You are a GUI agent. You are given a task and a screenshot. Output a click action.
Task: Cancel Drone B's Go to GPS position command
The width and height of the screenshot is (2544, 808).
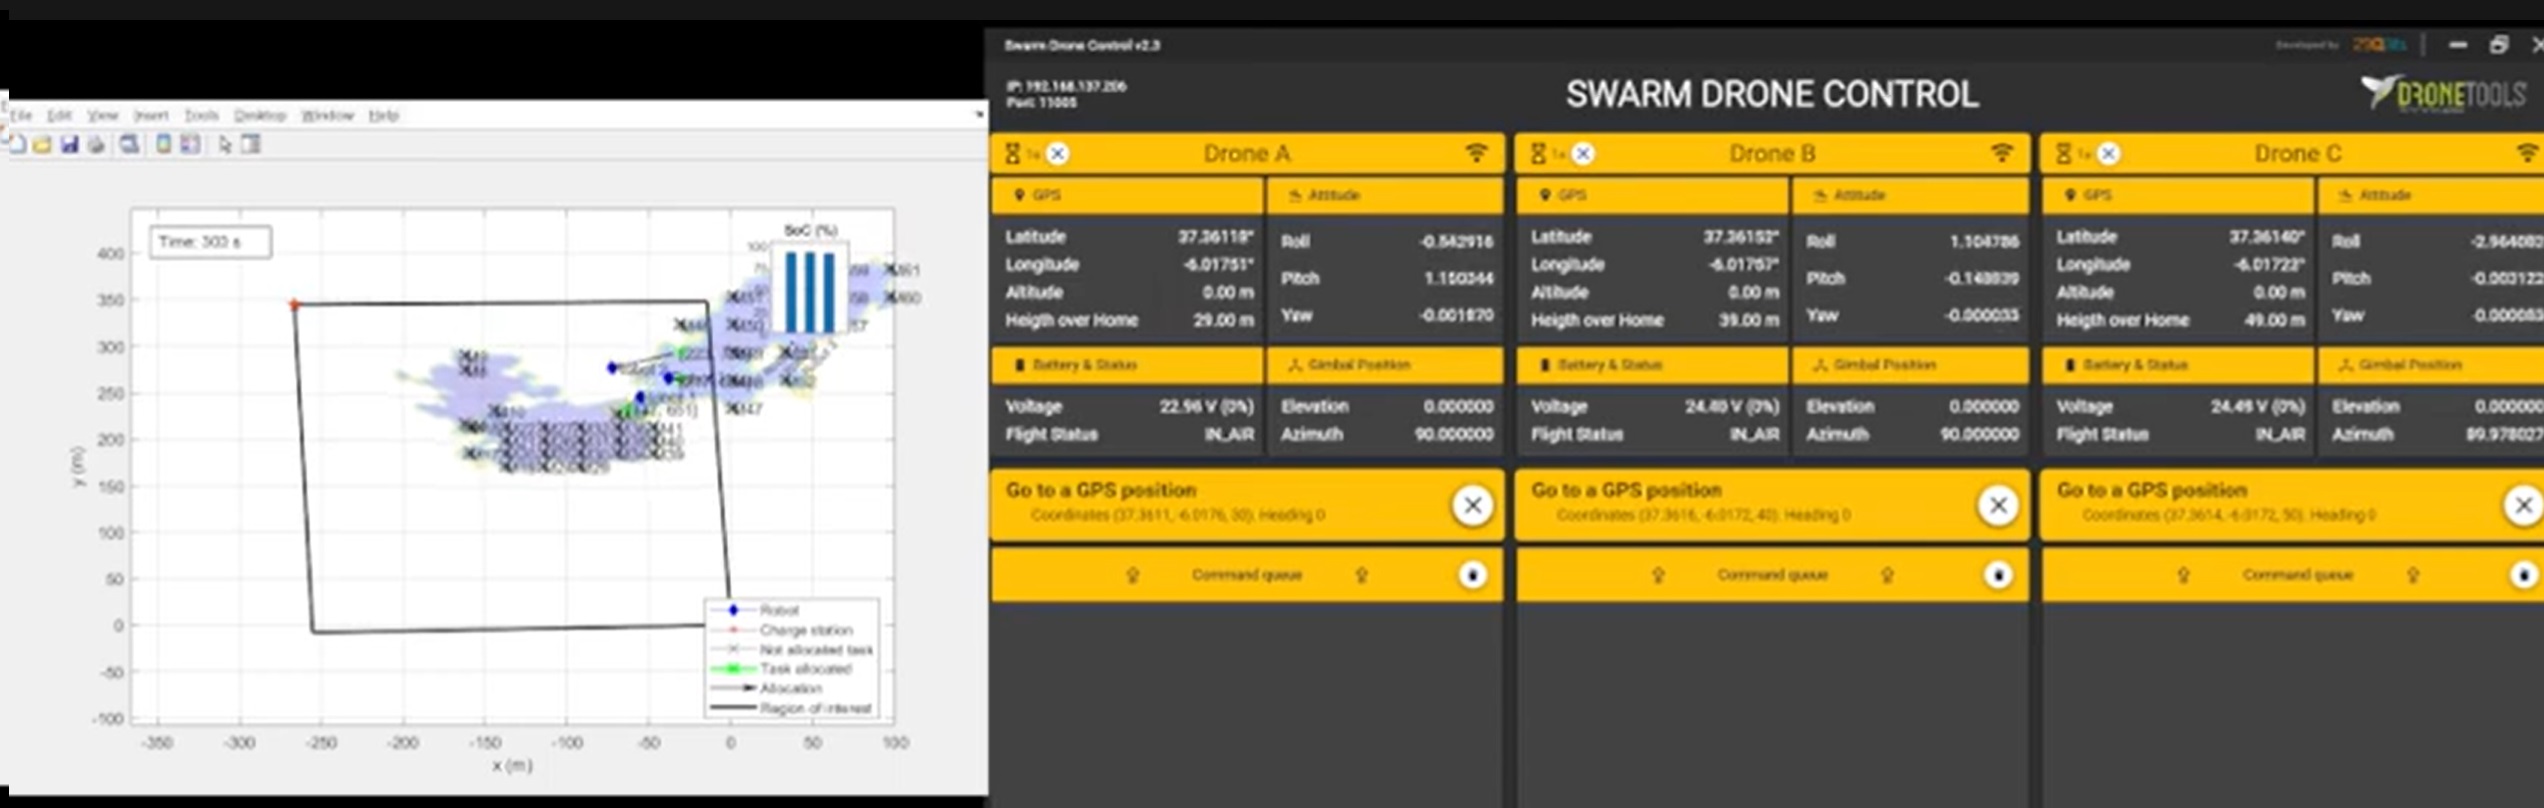[x=1997, y=506]
